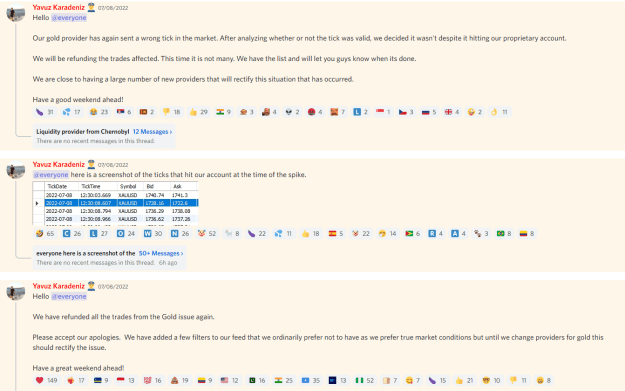Screen dimensions: 625x391
Task: Click the letter O reaction showing 24
Action: click(126, 234)
